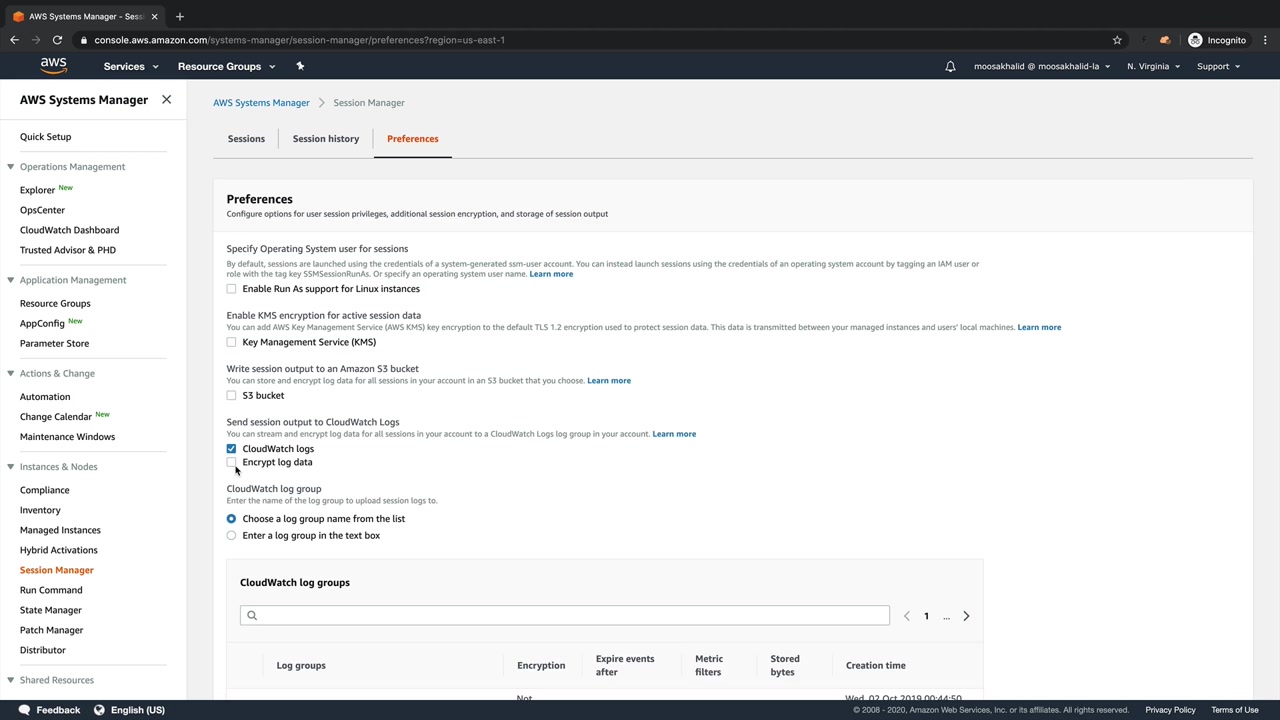
Task: Open the notifications bell
Action: click(950, 66)
